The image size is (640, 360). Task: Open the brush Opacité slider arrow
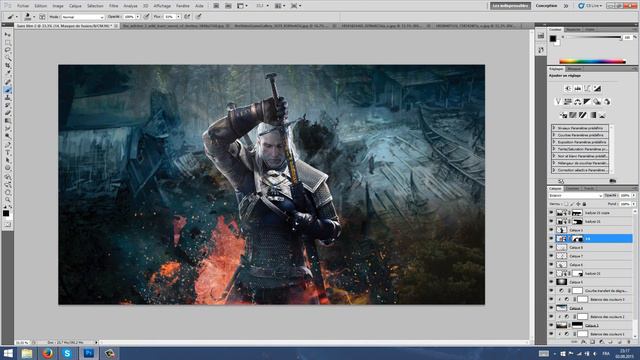pos(138,17)
